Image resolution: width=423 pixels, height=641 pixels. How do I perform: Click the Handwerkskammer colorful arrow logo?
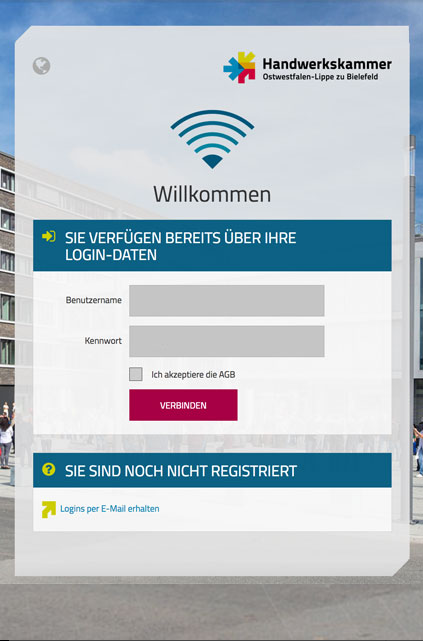tap(239, 67)
